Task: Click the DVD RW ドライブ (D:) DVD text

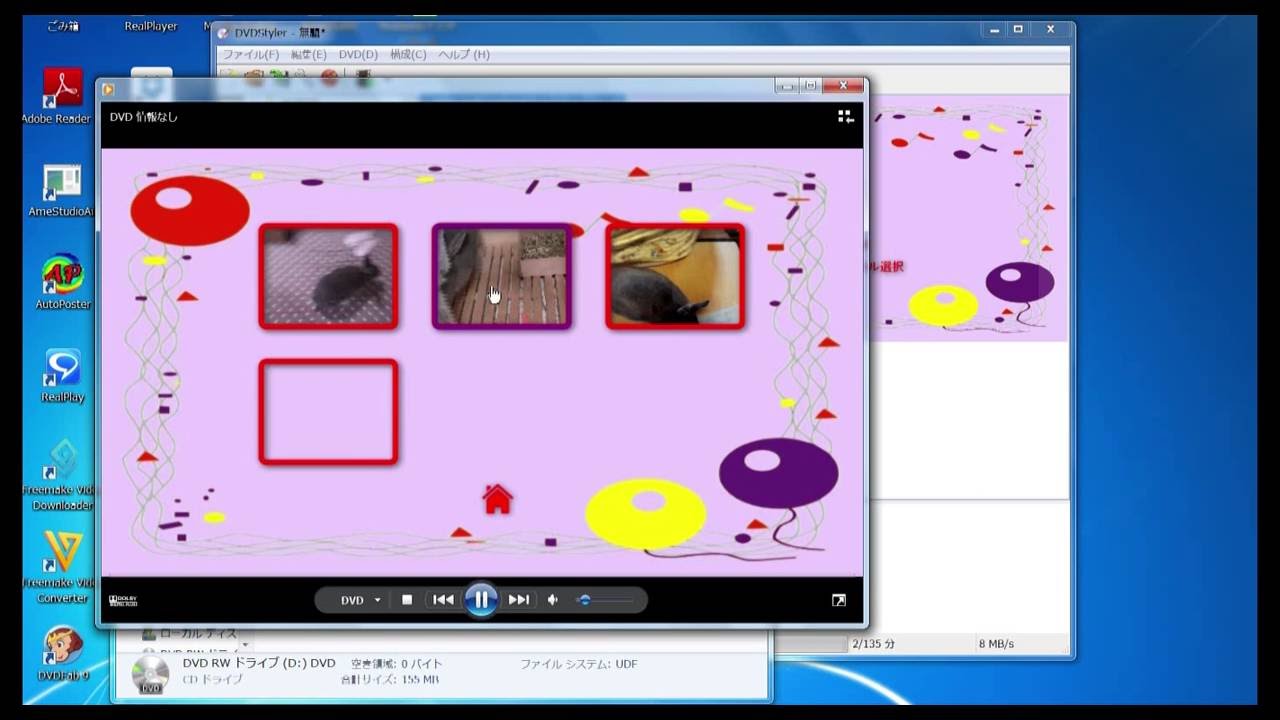Action: [259, 663]
